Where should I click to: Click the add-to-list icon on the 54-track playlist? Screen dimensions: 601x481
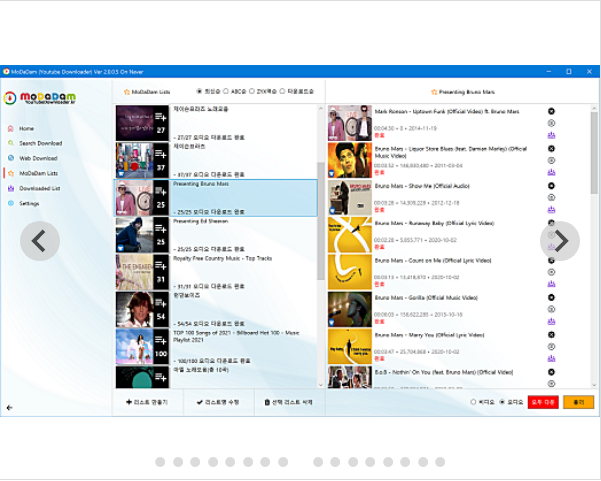point(161,303)
